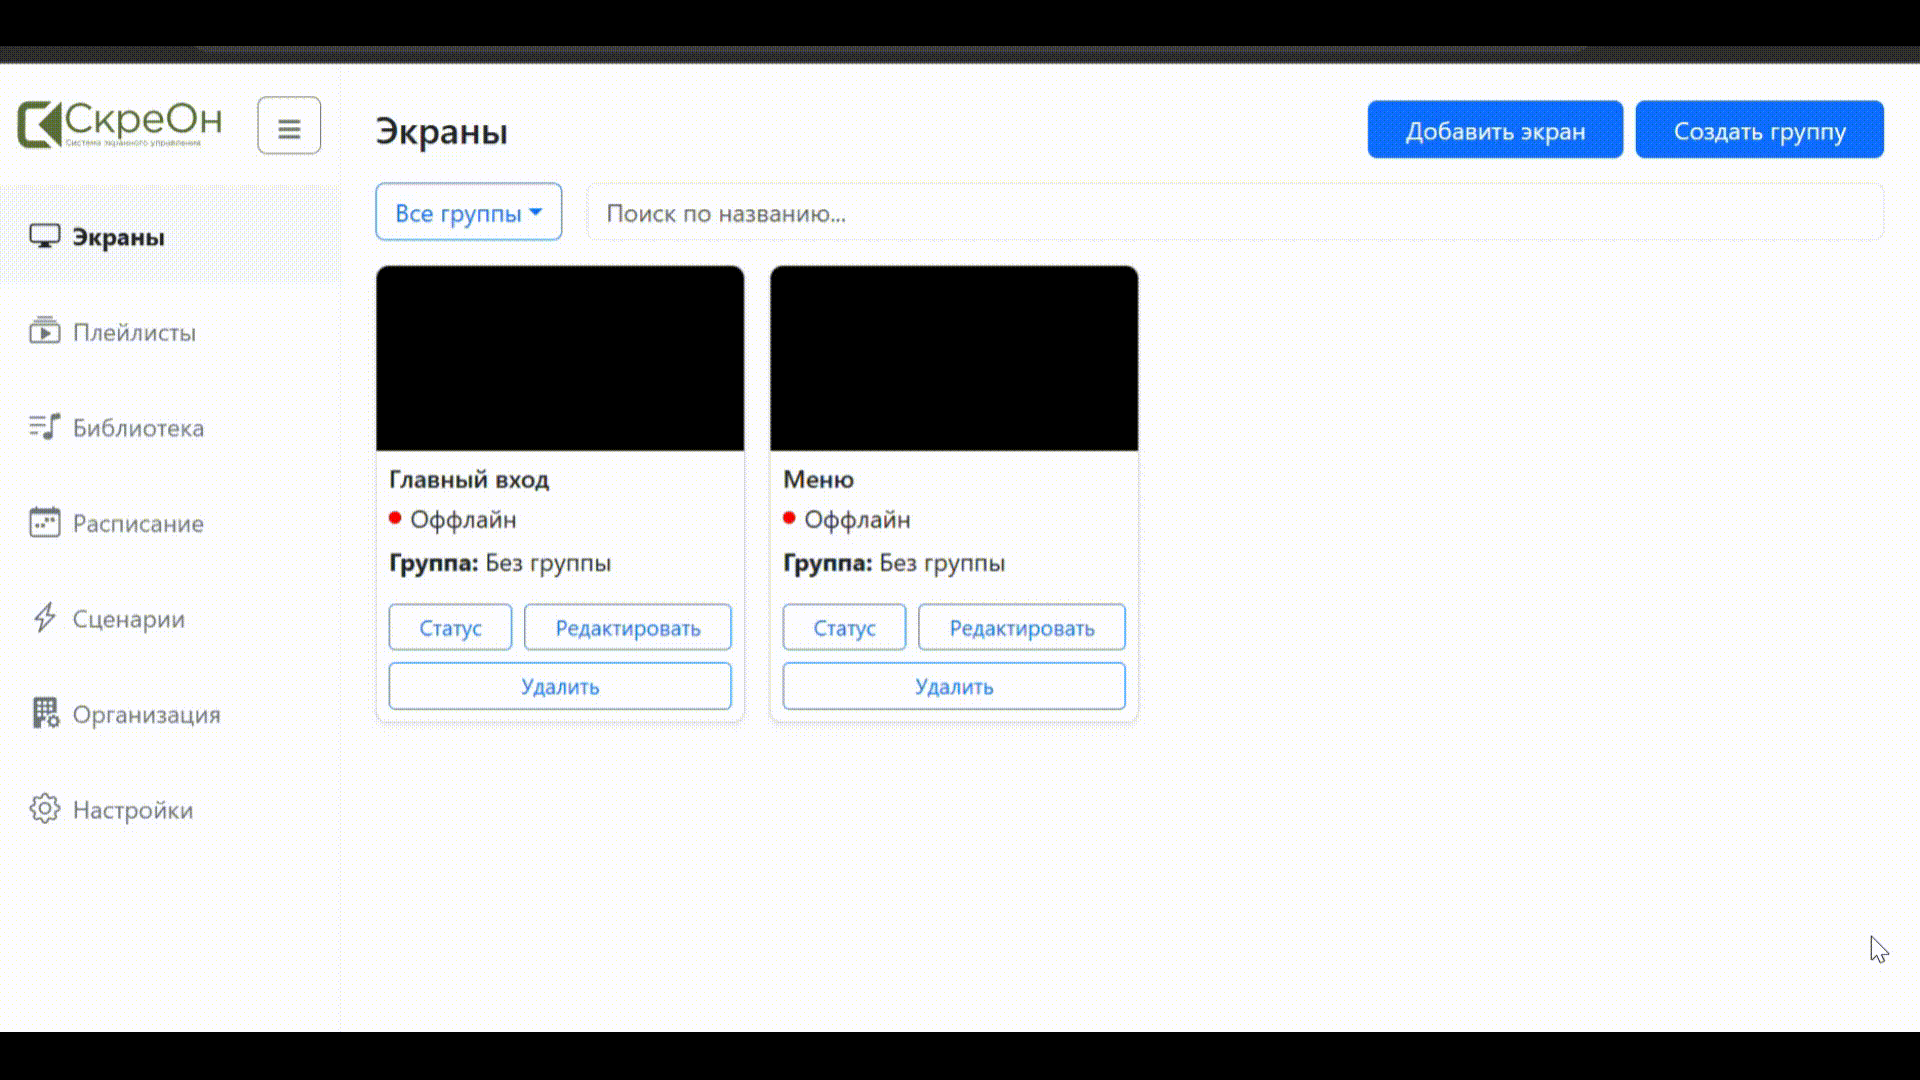
Task: Toggle the sidebar with the hamburger button
Action: pyautogui.click(x=289, y=125)
